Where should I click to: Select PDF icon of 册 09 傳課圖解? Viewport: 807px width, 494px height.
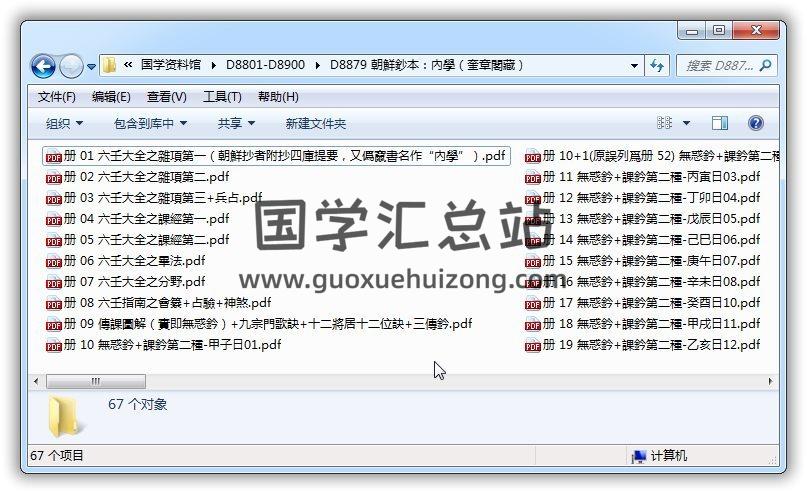click(x=54, y=325)
